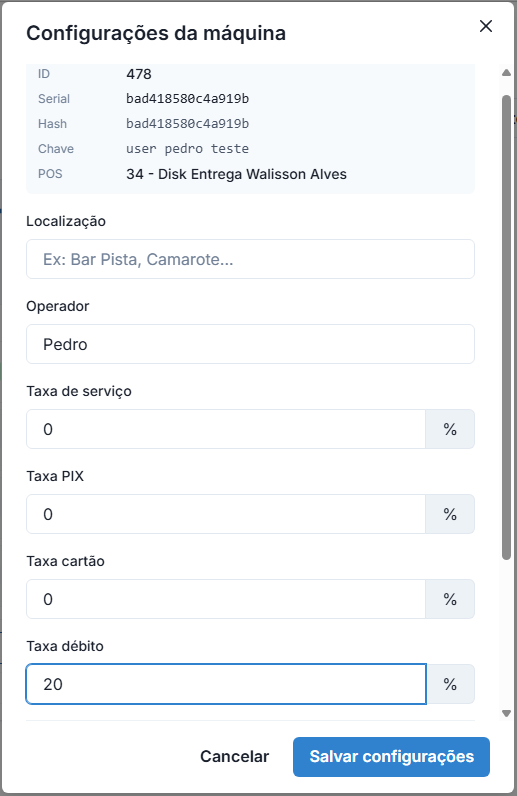Click percent symbol beside Taxa débito
This screenshot has height=796, width=517.
point(450,684)
